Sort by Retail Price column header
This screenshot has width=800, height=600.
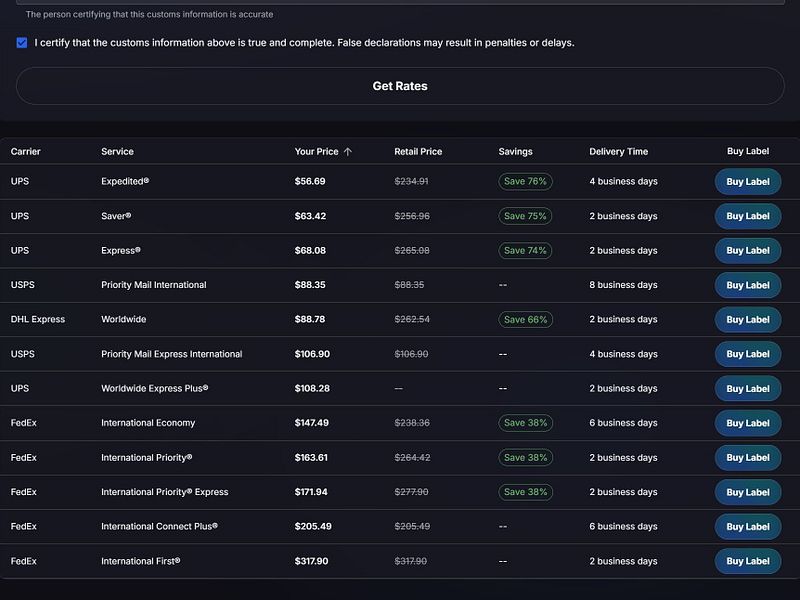point(418,152)
